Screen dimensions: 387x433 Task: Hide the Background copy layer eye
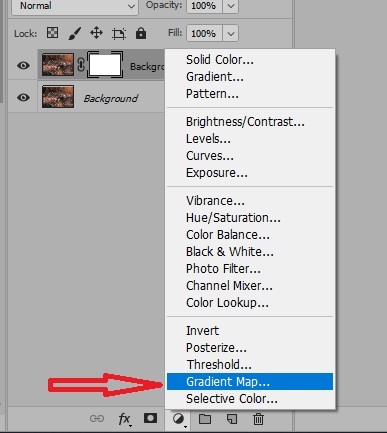coord(23,65)
